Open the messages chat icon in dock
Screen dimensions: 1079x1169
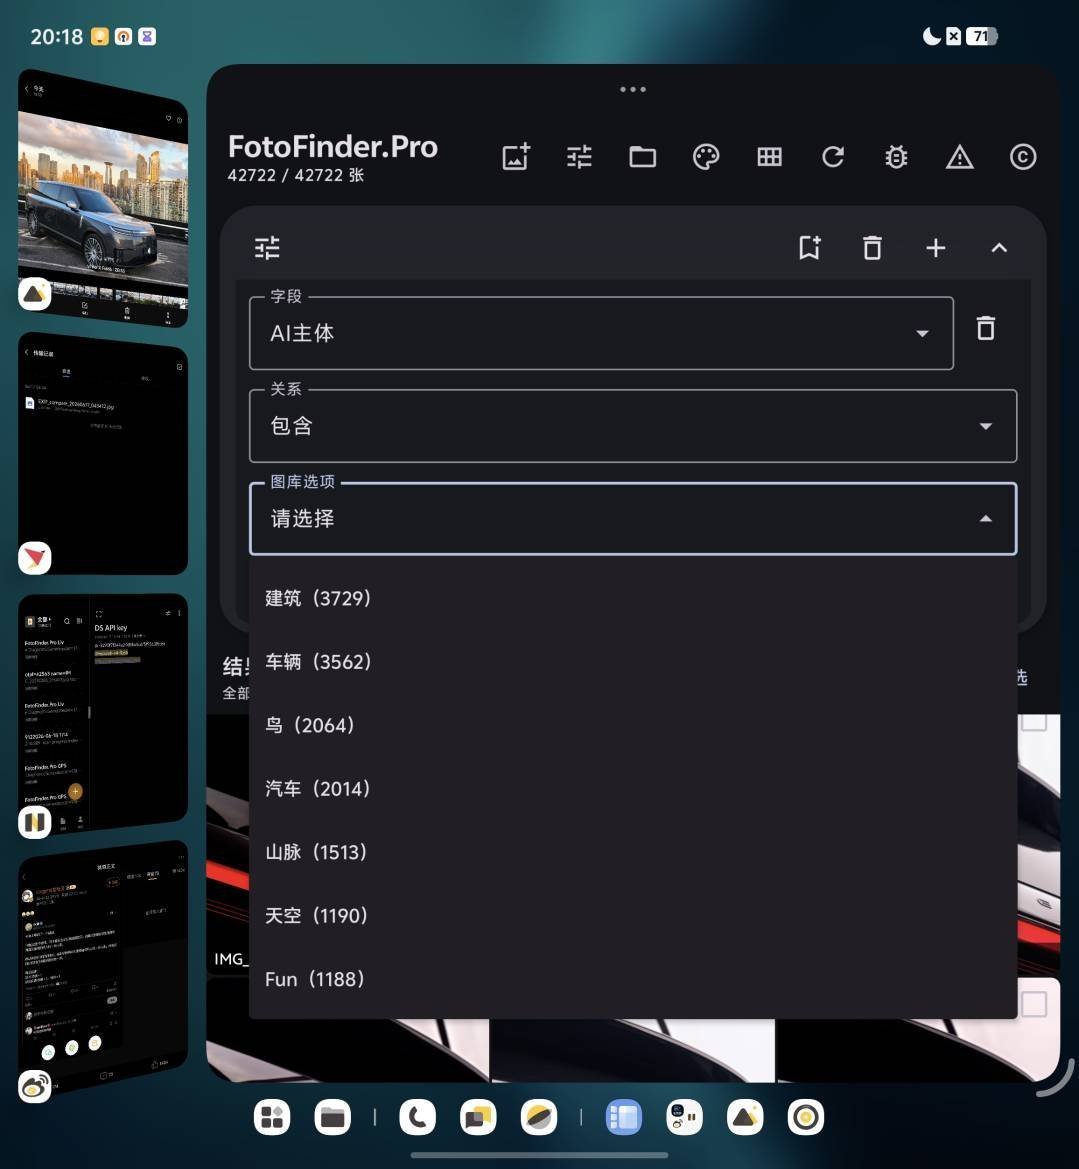click(x=478, y=1118)
